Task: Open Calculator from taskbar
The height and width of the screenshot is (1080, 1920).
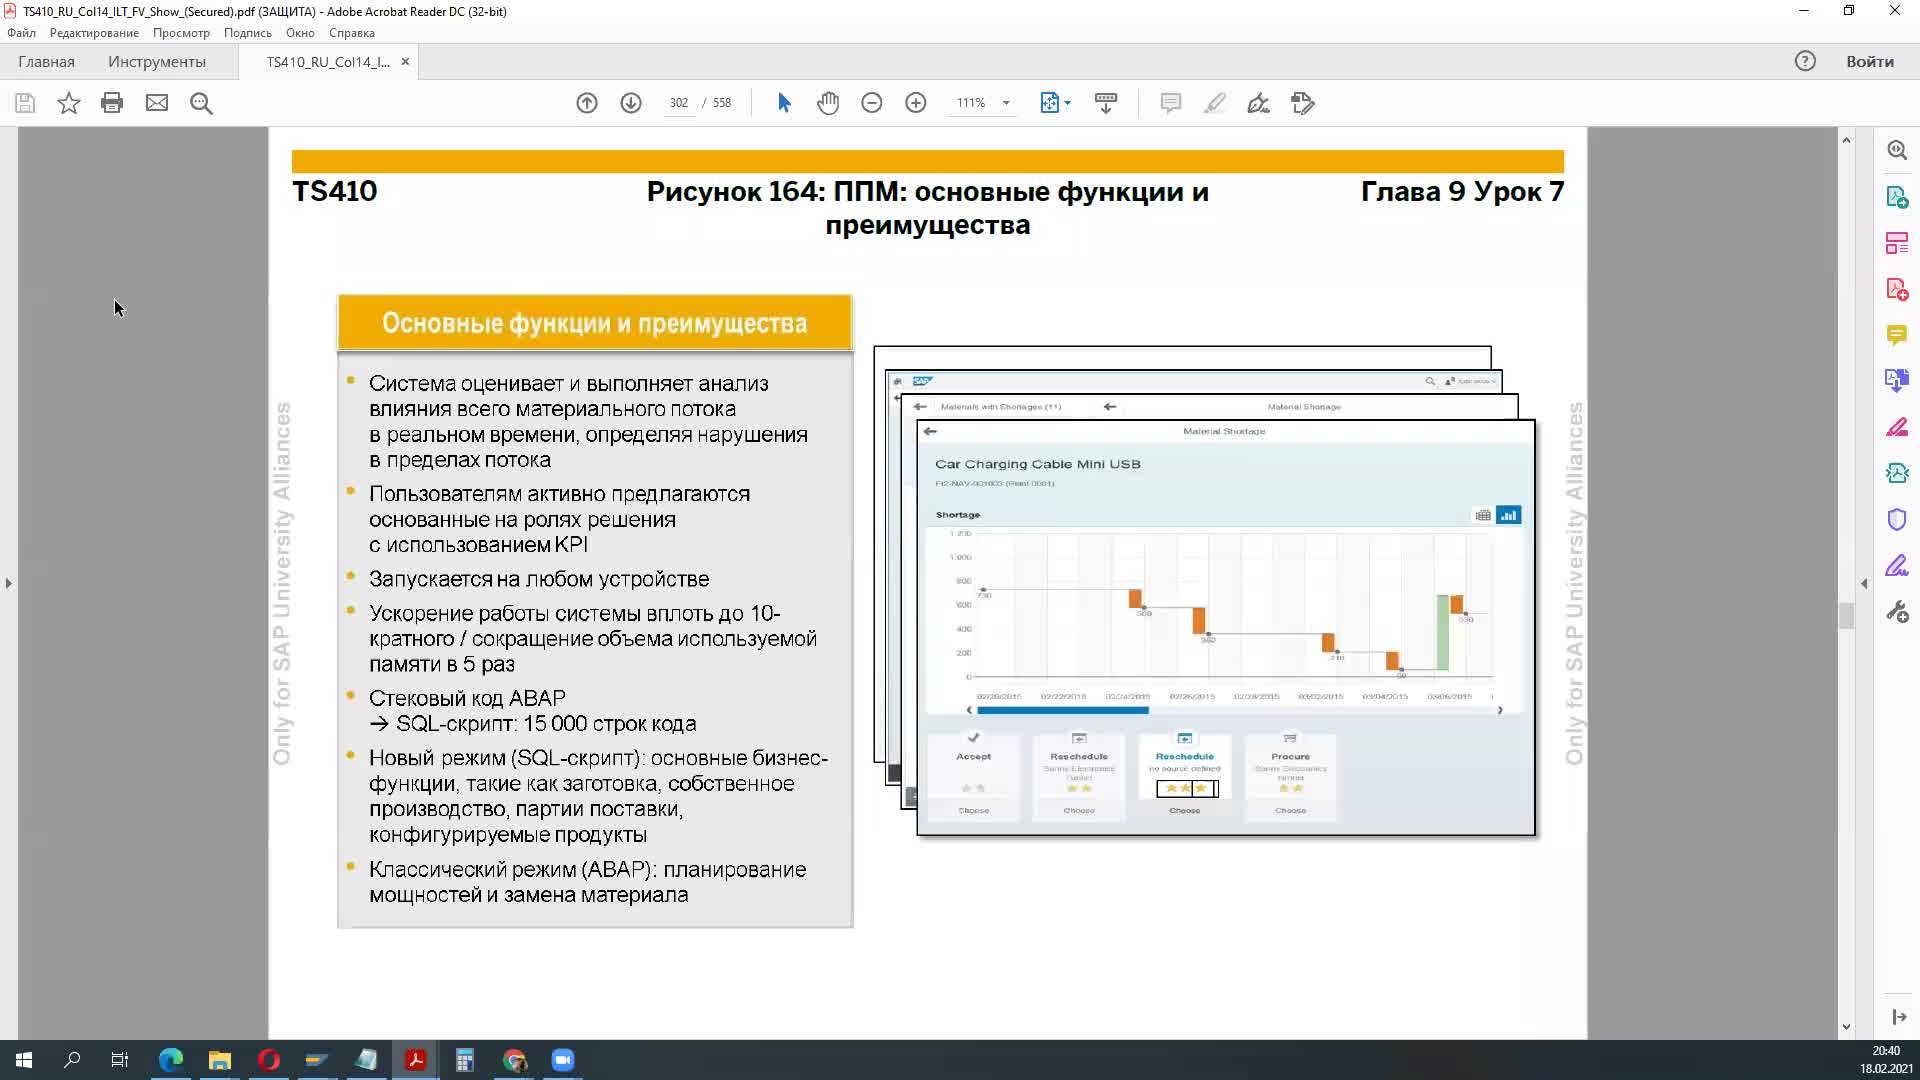Action: pos(465,1060)
